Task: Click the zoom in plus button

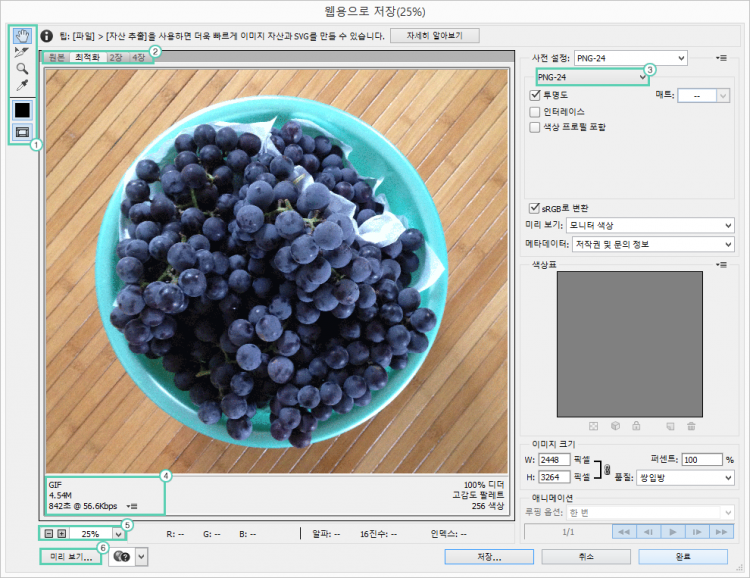Action: click(62, 534)
